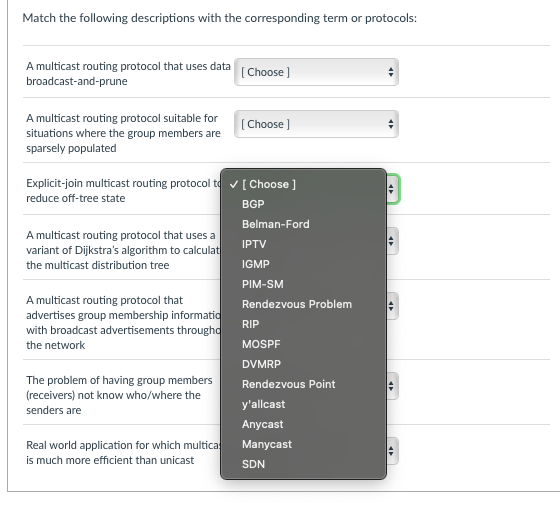Viewport: 560px width, 516px height.
Task: Select the IPTV menu option
Action: pos(303,244)
